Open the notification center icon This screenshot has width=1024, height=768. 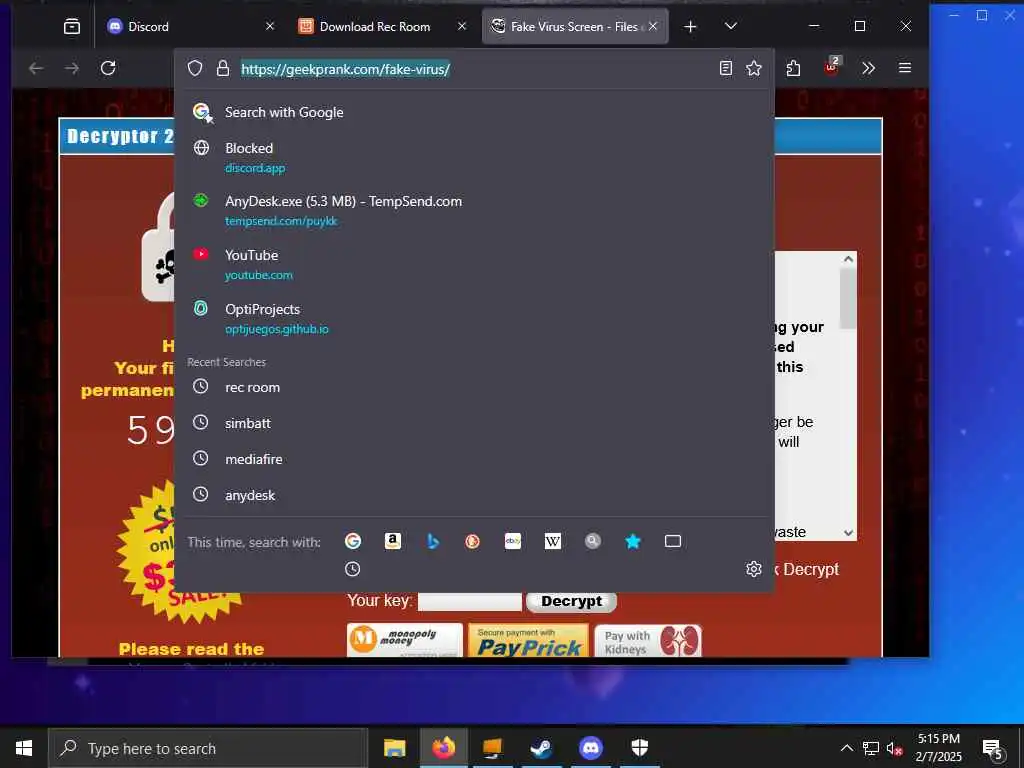pyautogui.click(x=993, y=750)
